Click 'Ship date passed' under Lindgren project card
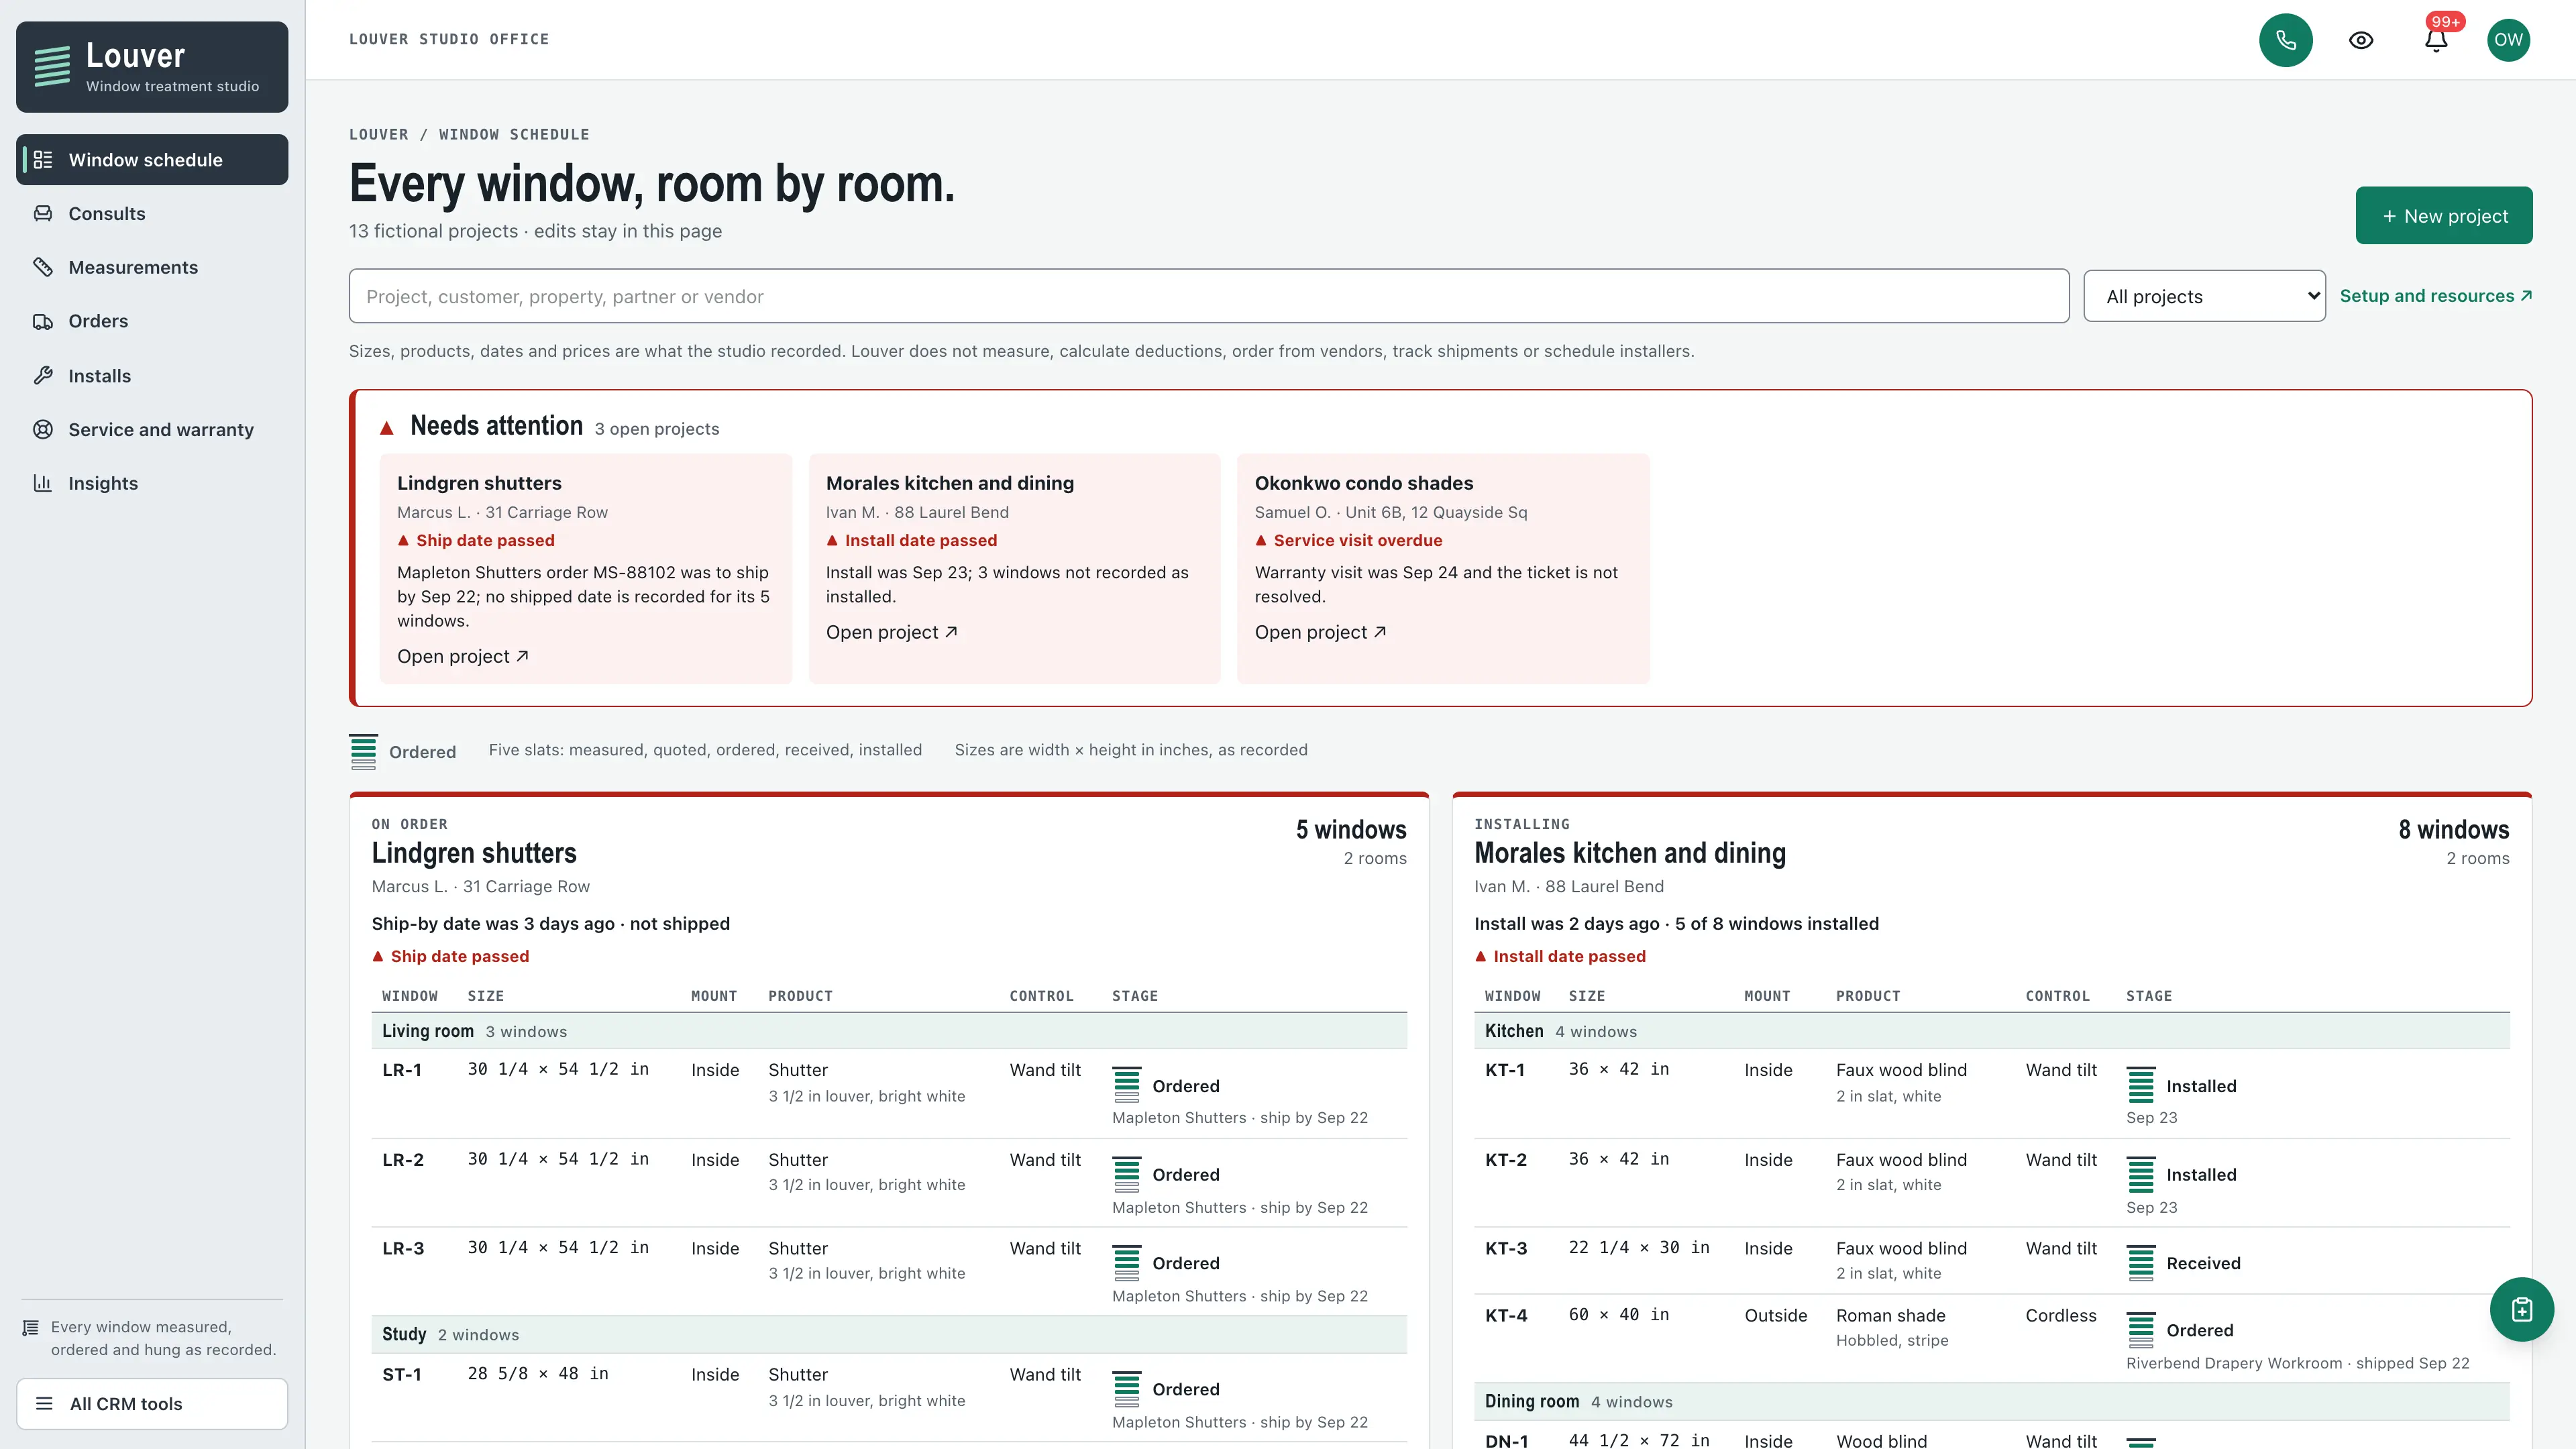Image resolution: width=2576 pixels, height=1449 pixels. [460, 956]
